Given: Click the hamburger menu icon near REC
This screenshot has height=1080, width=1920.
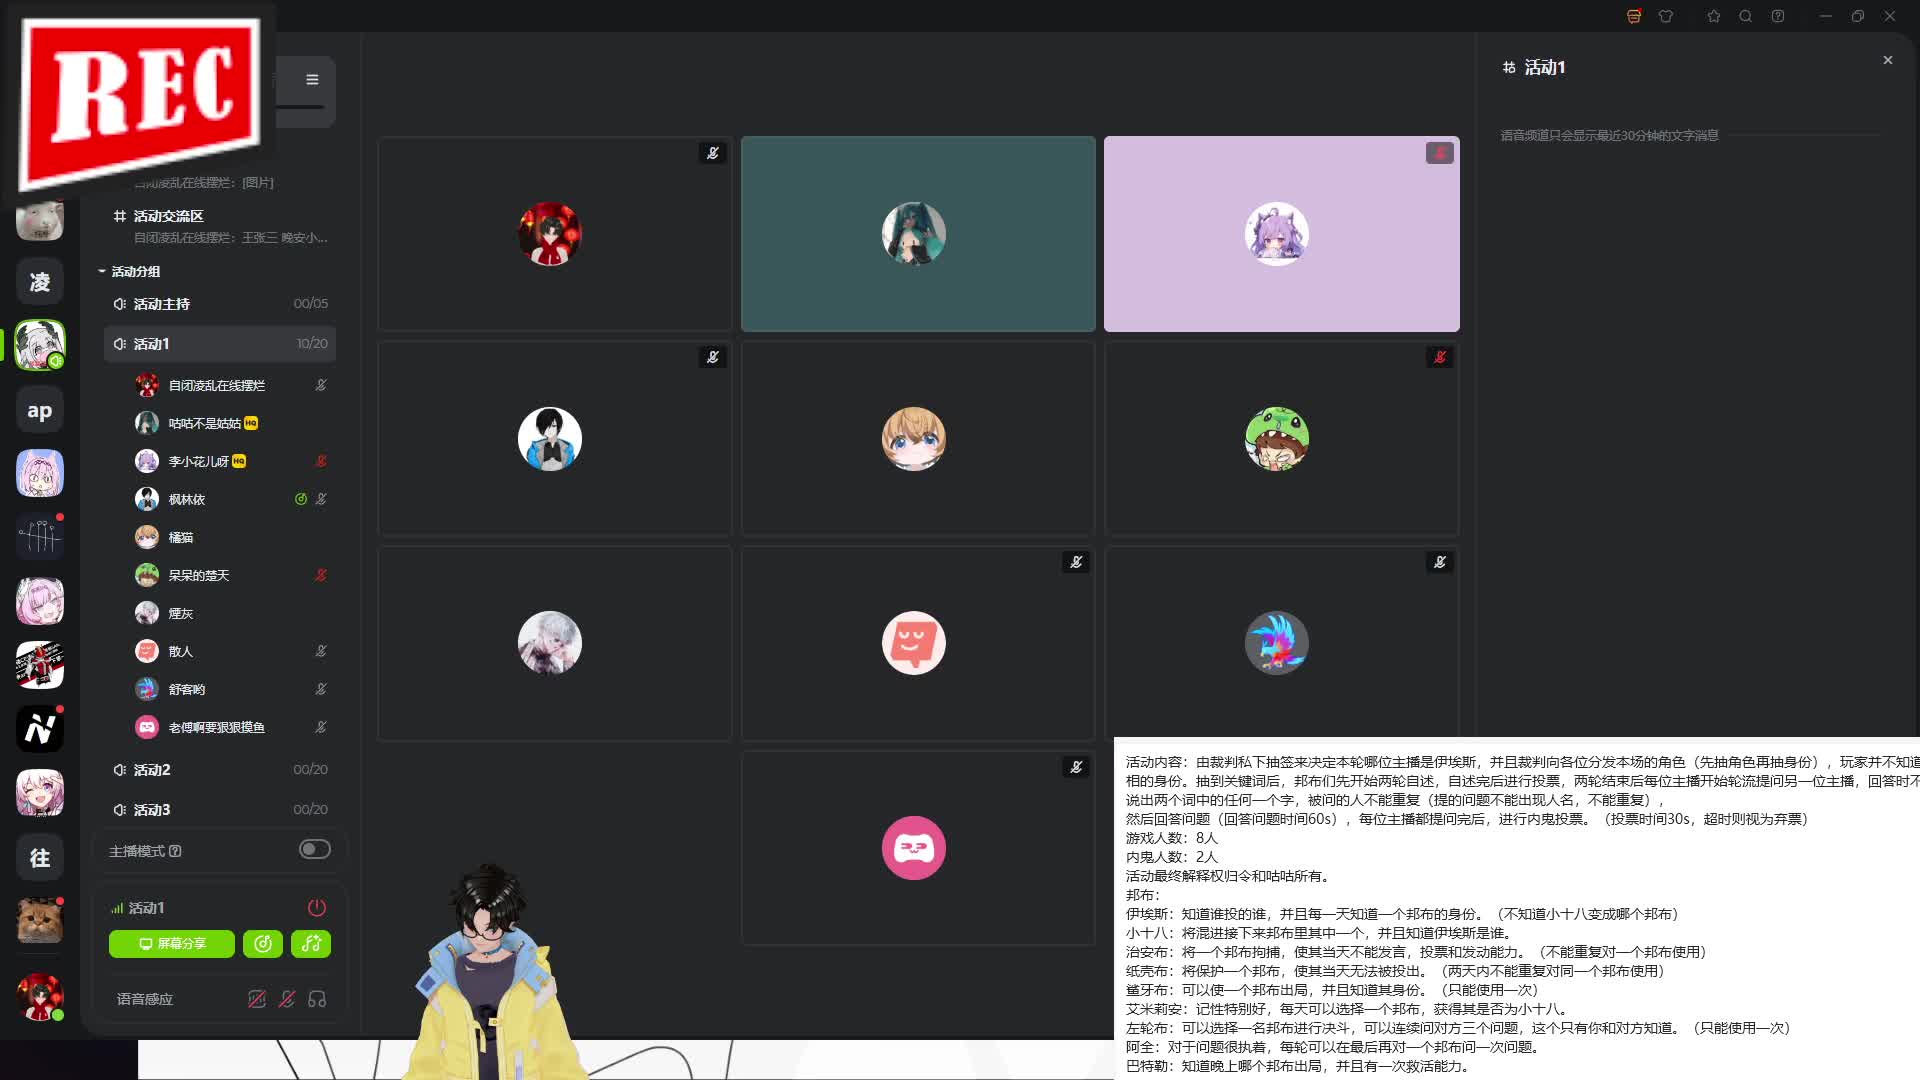Looking at the screenshot, I should [312, 80].
